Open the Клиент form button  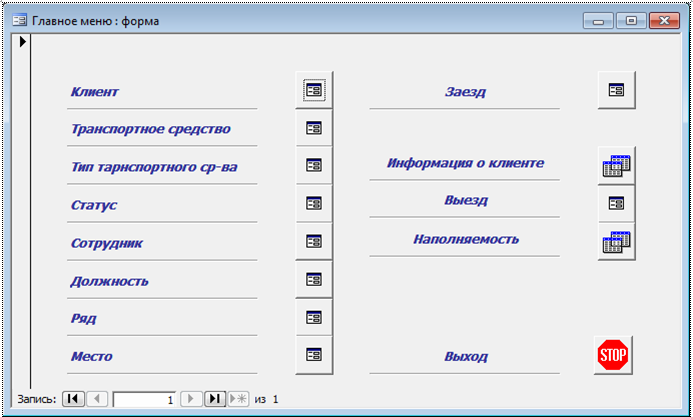click(x=314, y=90)
